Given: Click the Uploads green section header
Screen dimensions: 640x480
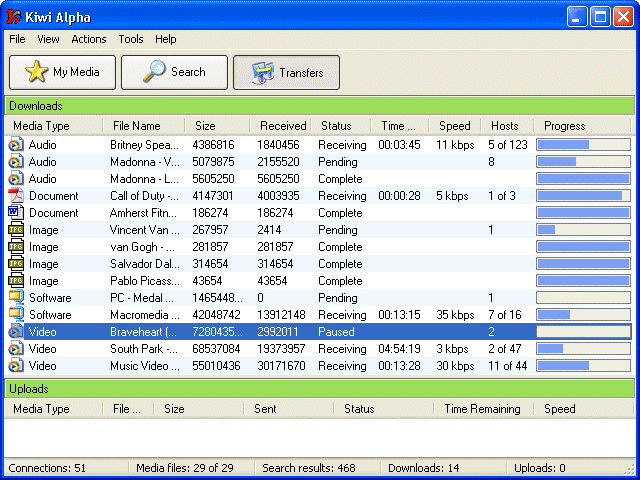Looking at the screenshot, I should point(320,389).
